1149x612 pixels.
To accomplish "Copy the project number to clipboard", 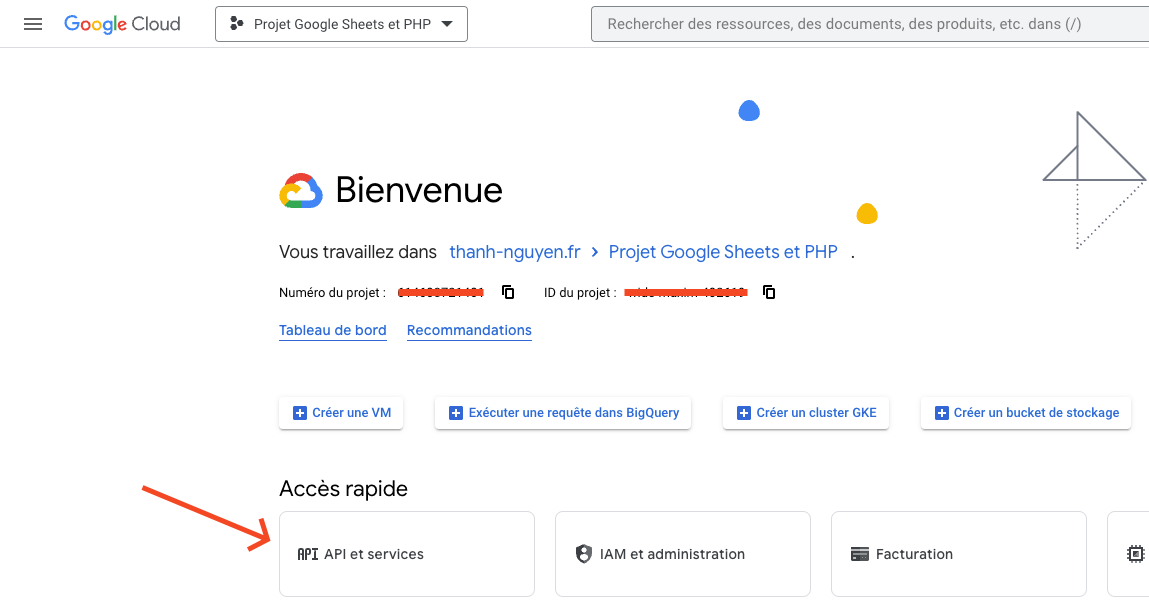I will click(508, 292).
